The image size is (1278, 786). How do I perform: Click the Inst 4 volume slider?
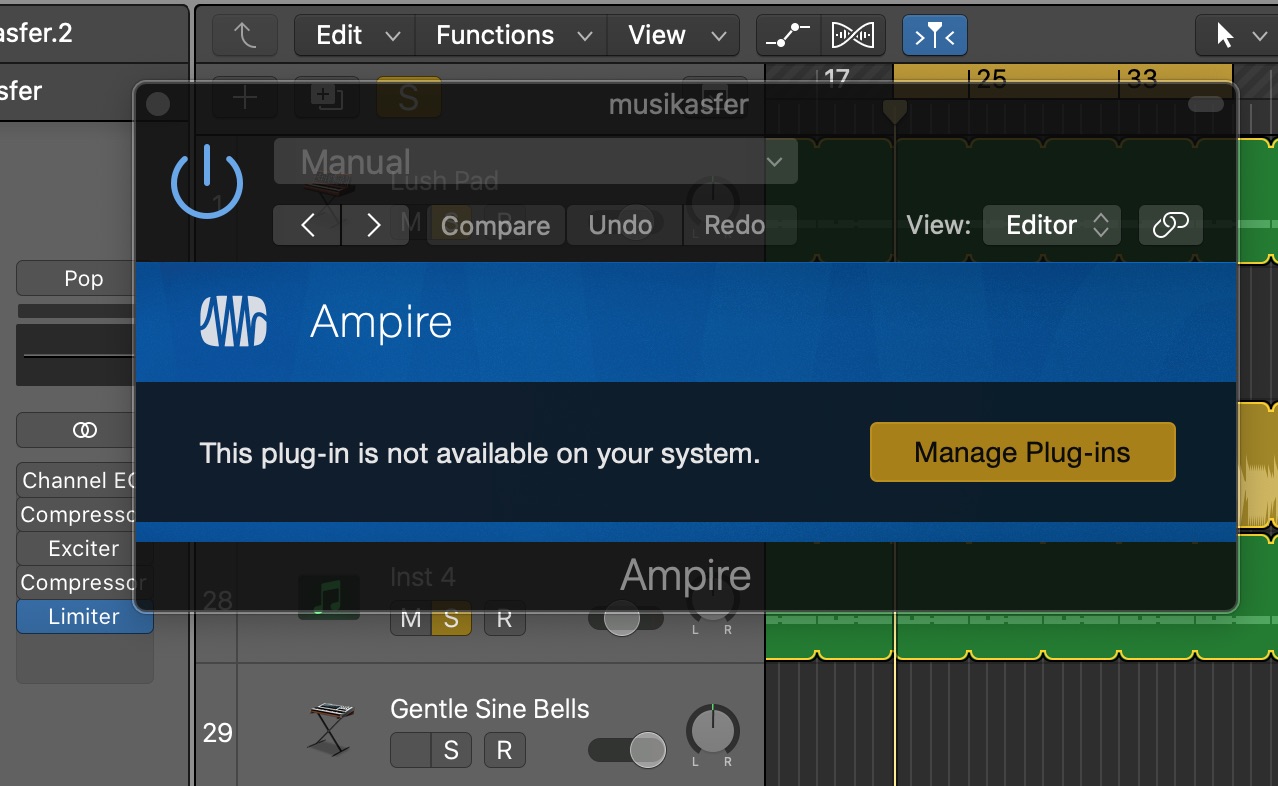(625, 620)
